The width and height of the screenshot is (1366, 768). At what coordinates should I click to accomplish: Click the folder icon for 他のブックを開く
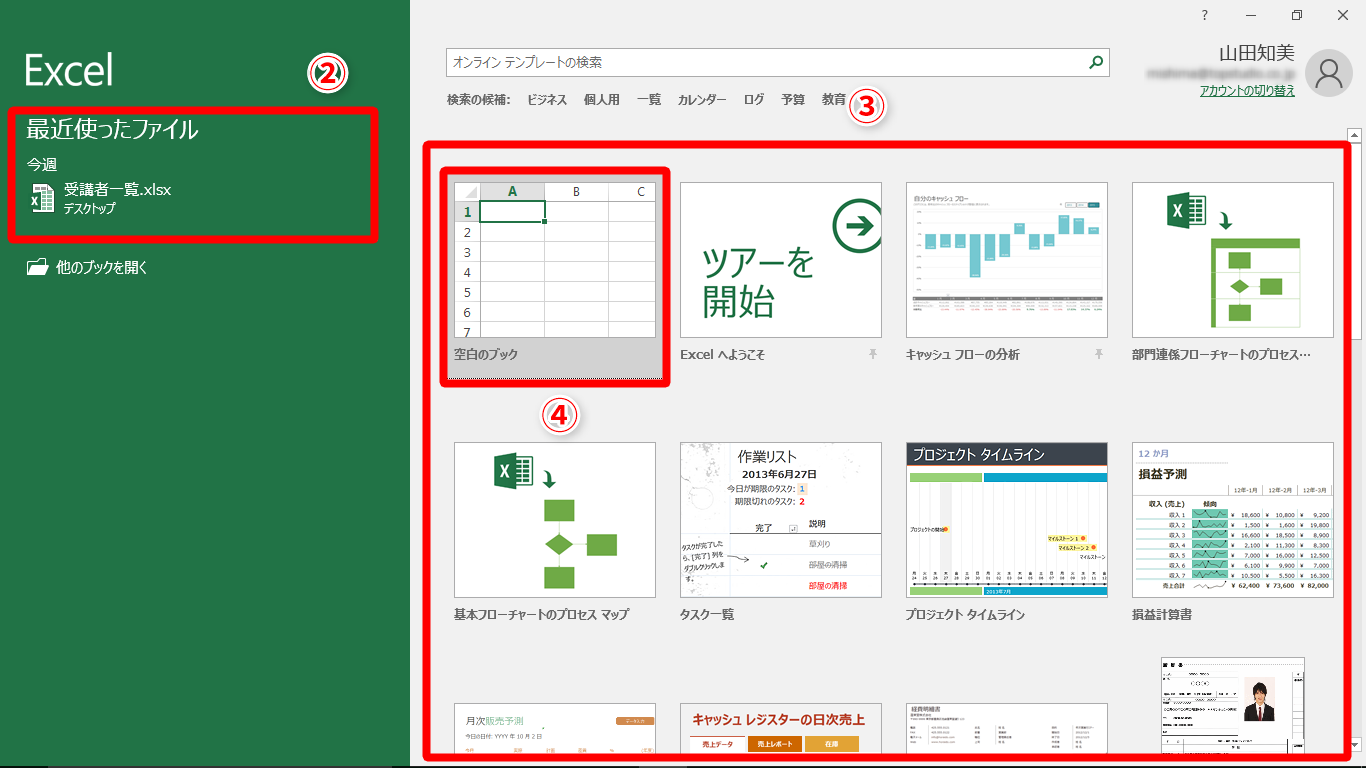tap(37, 267)
